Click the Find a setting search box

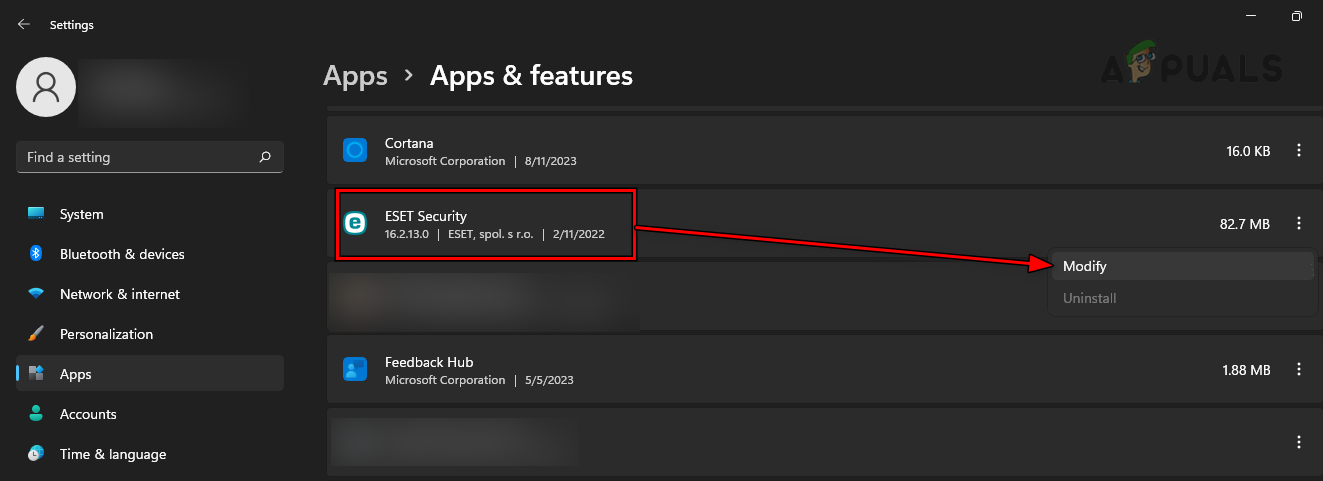[140, 157]
